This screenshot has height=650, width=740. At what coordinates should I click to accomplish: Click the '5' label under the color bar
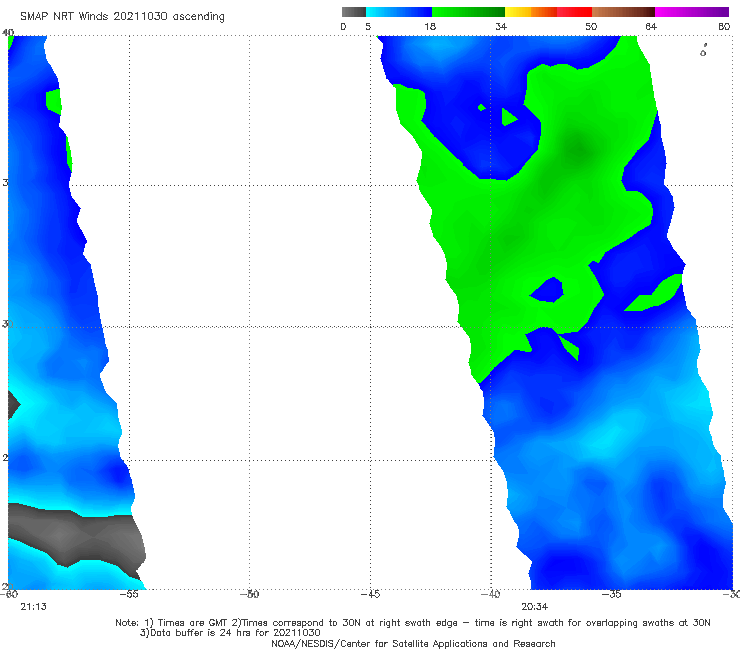tap(368, 26)
